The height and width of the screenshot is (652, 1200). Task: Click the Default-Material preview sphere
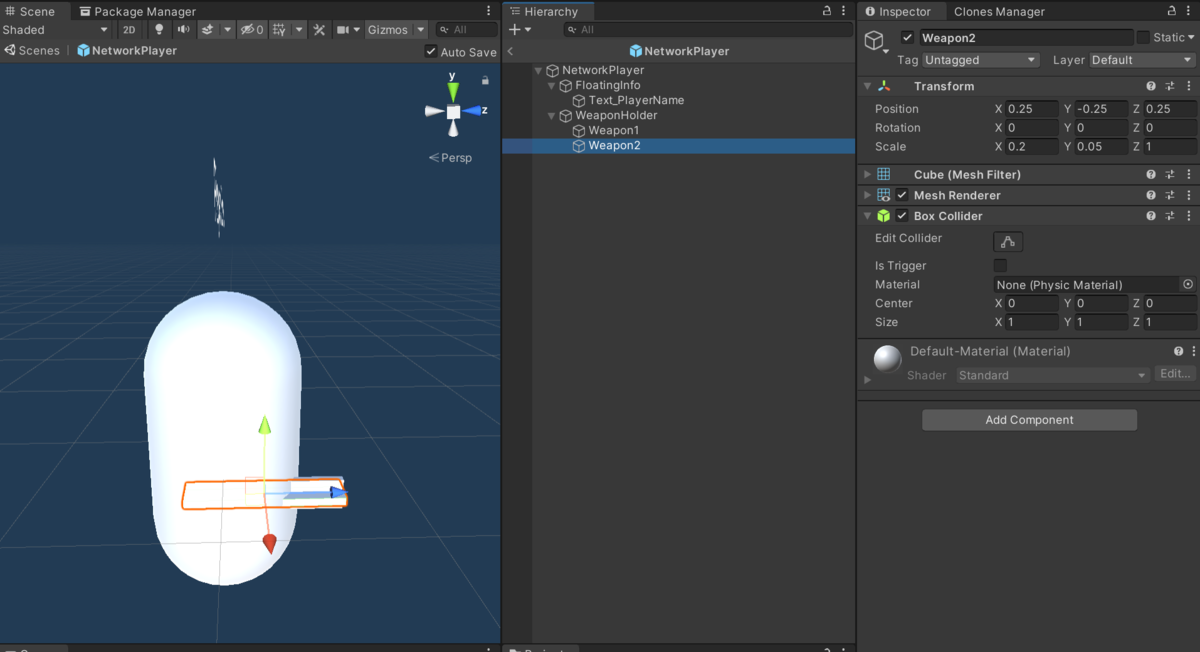tap(887, 359)
